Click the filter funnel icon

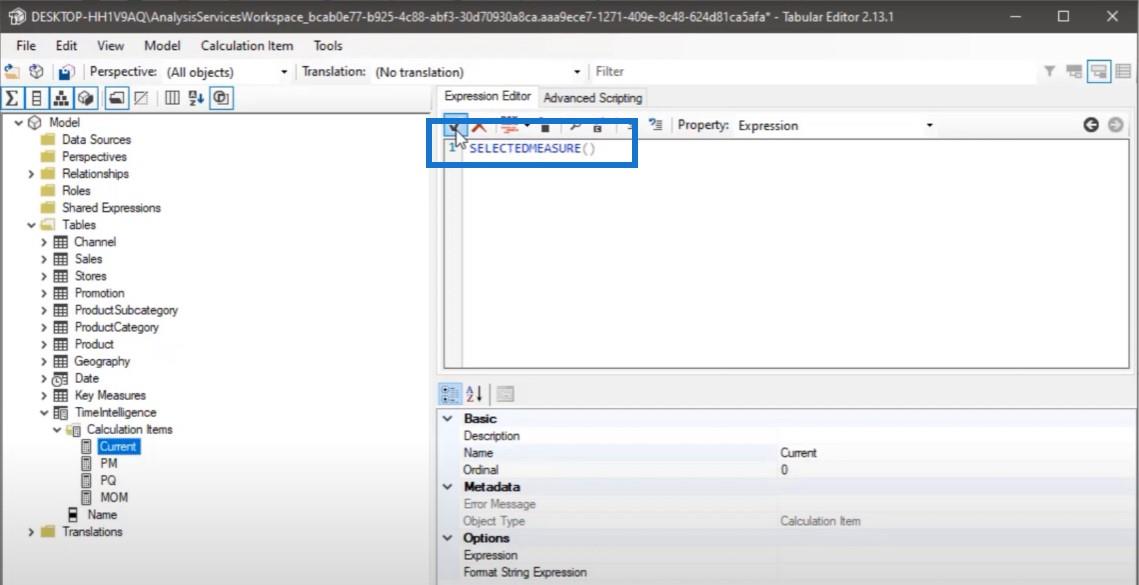click(x=1050, y=71)
